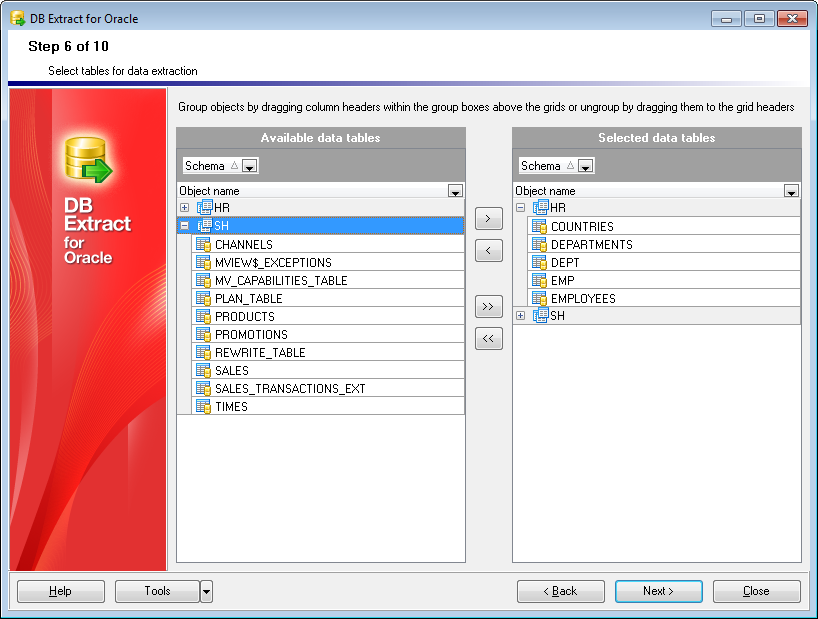
Task: Select the MV_CAPABILITIES_TABLE row
Action: (x=328, y=280)
